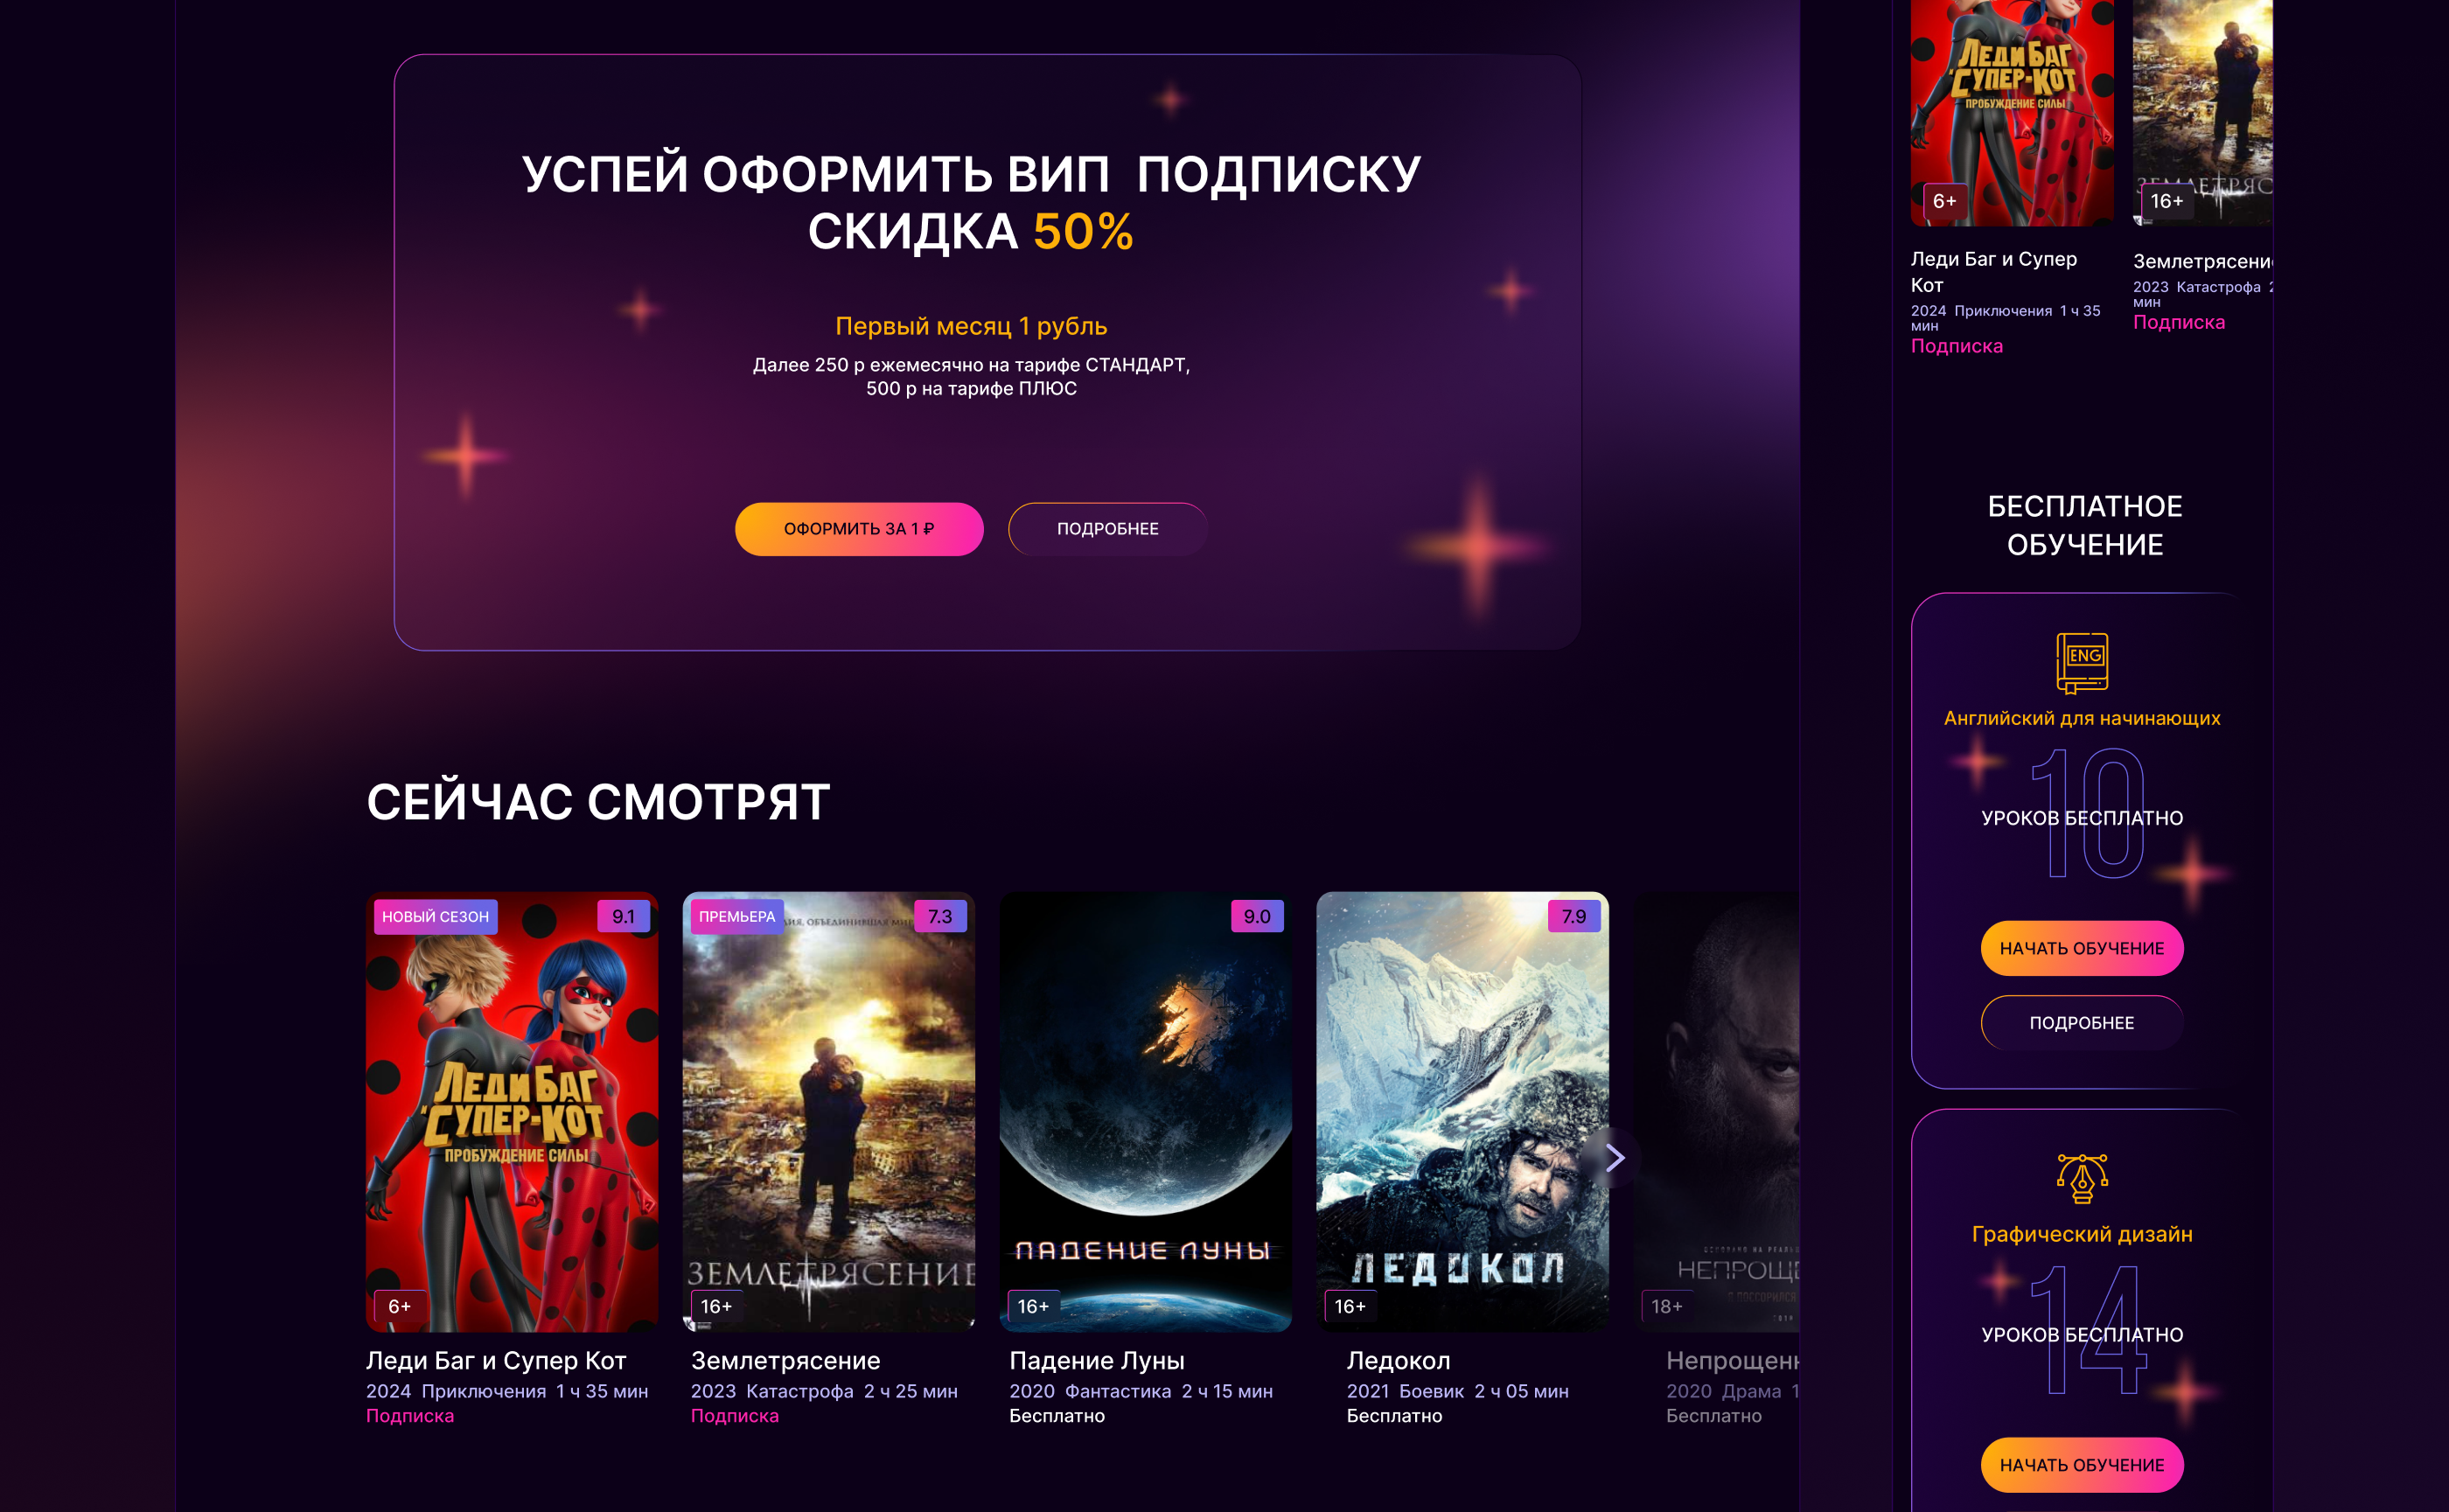Open the Леди Баг и Супер Кот poster
The height and width of the screenshot is (1512, 2449).
point(512,1111)
